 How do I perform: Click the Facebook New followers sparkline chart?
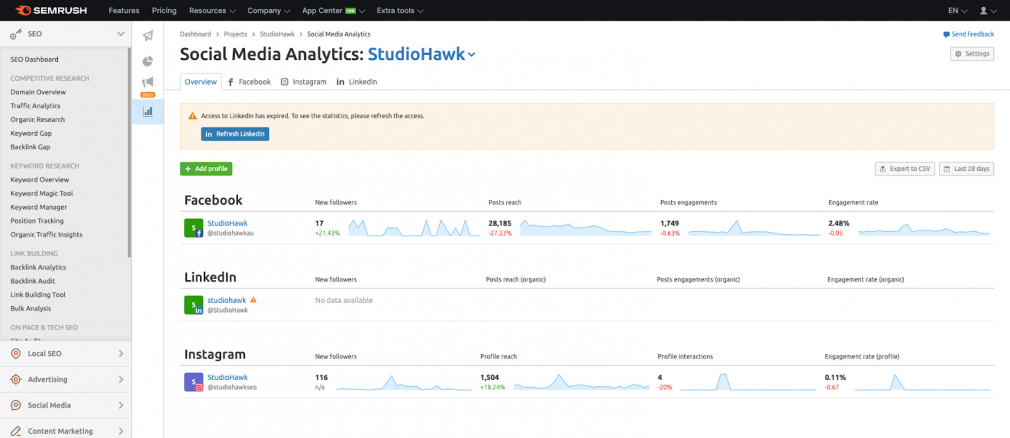[x=414, y=228]
